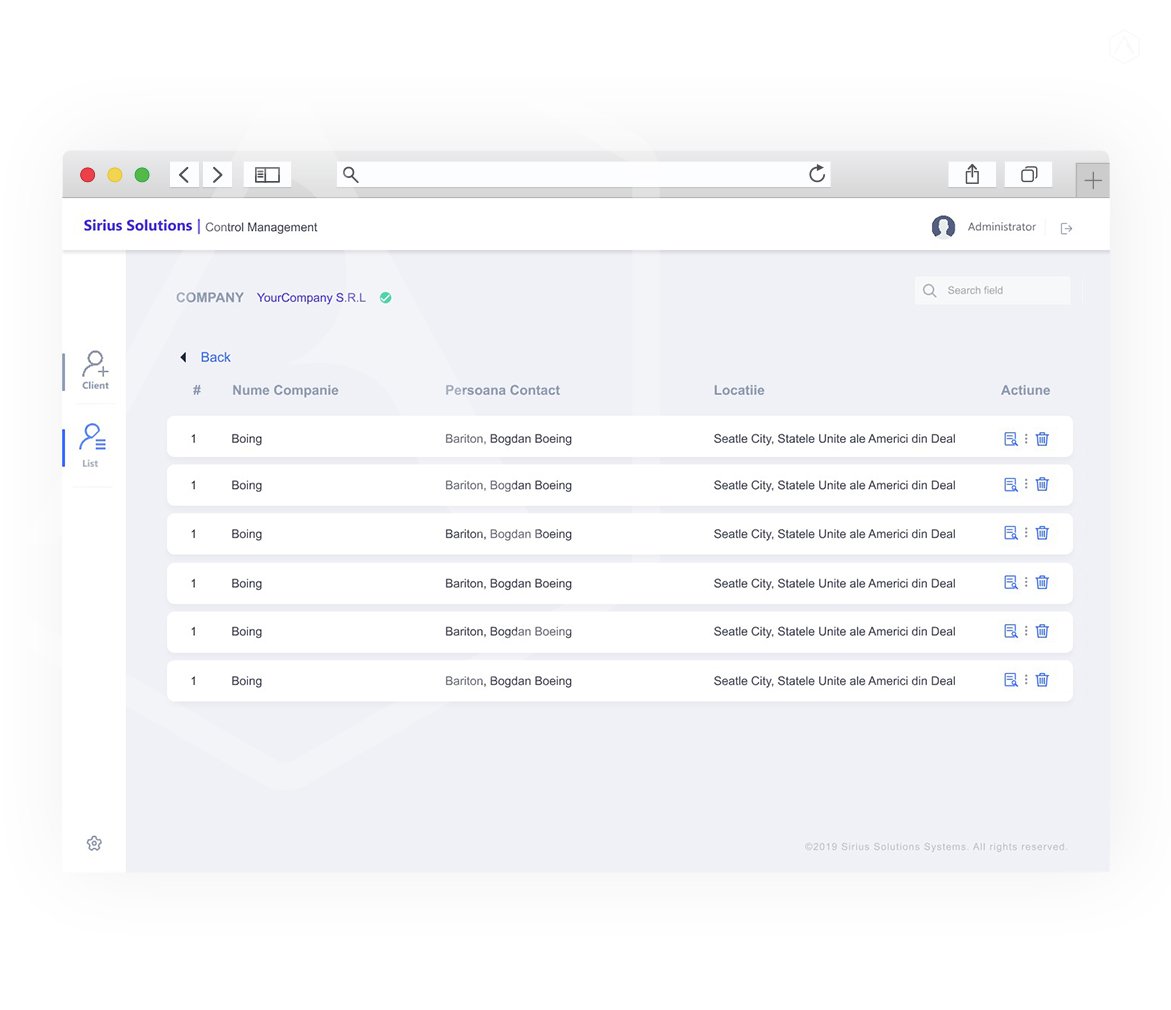
Task: Open settings gear in sidebar
Action: click(94, 843)
